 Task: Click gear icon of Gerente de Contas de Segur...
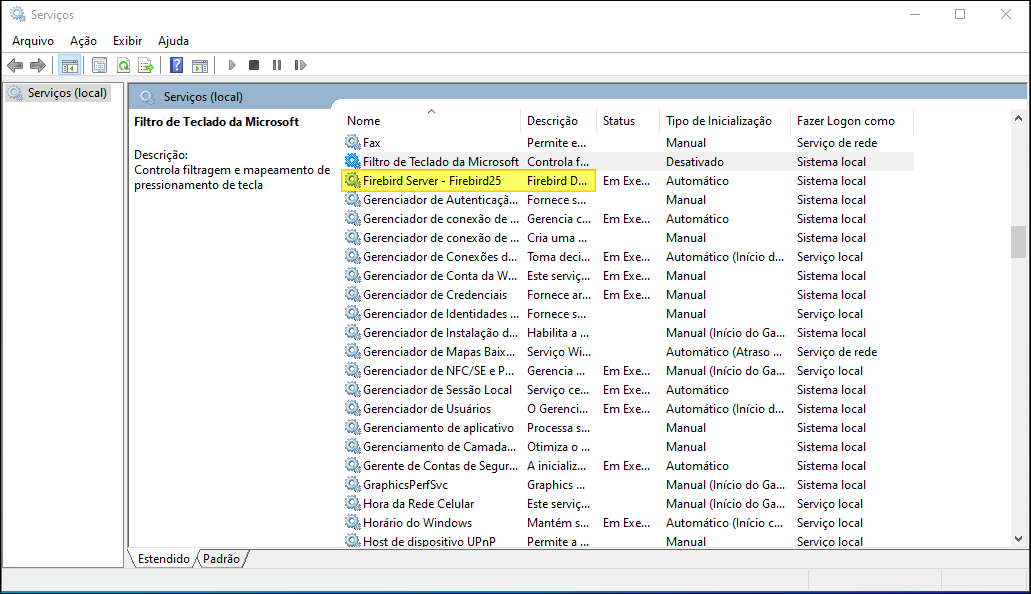pyautogui.click(x=352, y=466)
